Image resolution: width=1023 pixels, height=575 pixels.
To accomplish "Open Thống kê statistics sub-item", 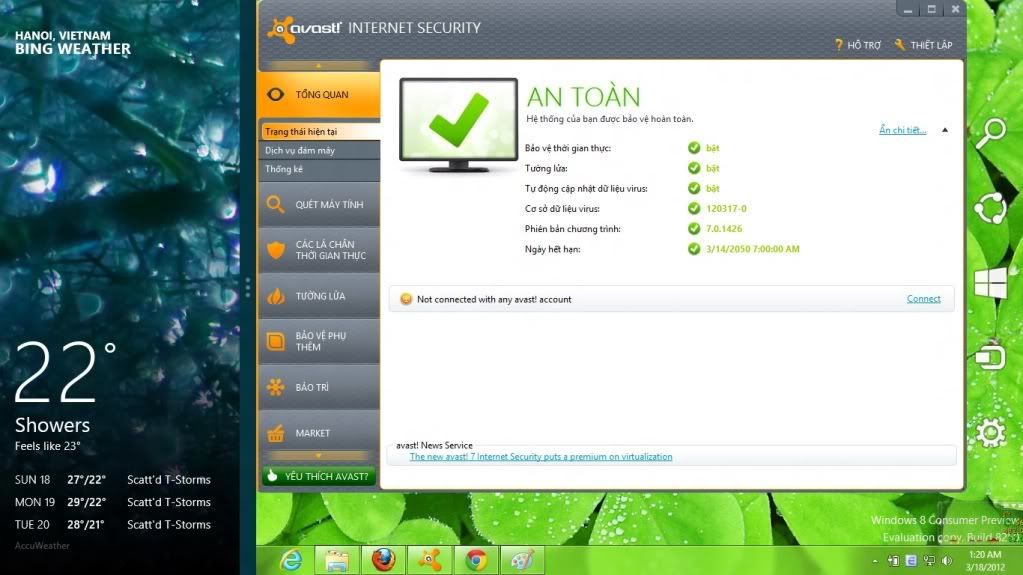I will [320, 169].
